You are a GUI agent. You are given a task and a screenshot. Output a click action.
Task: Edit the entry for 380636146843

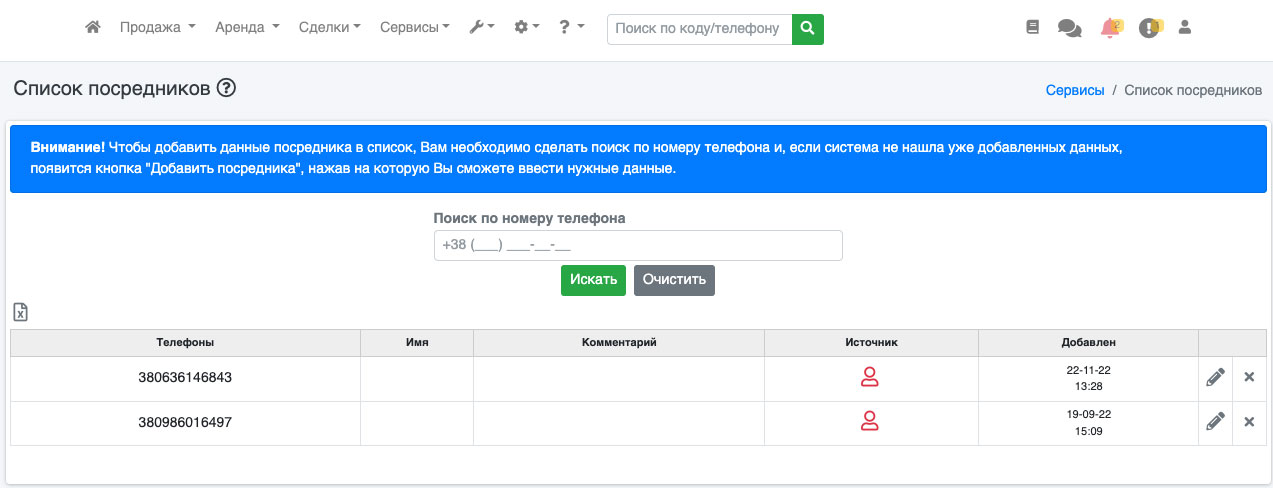click(x=1215, y=377)
